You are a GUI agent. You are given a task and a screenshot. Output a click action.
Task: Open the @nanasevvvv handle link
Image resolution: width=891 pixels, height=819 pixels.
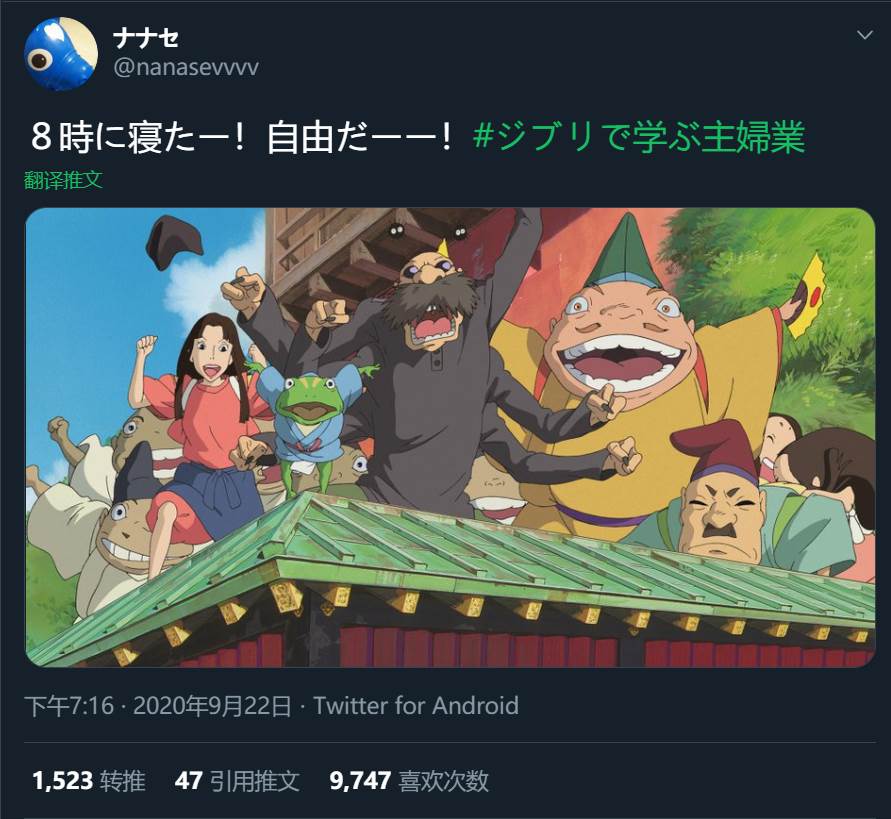pos(186,68)
